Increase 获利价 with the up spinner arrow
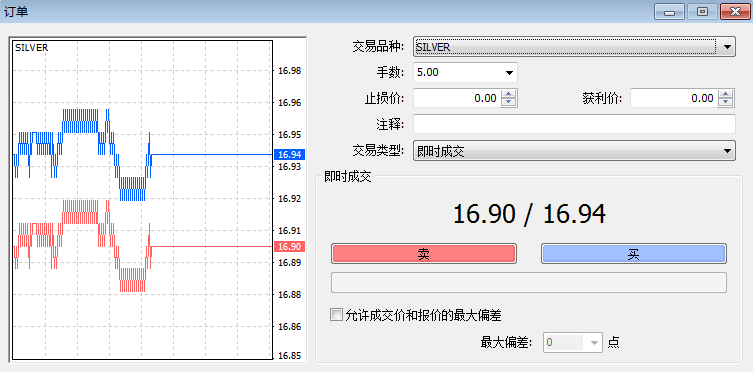753x372 pixels. point(726,94)
